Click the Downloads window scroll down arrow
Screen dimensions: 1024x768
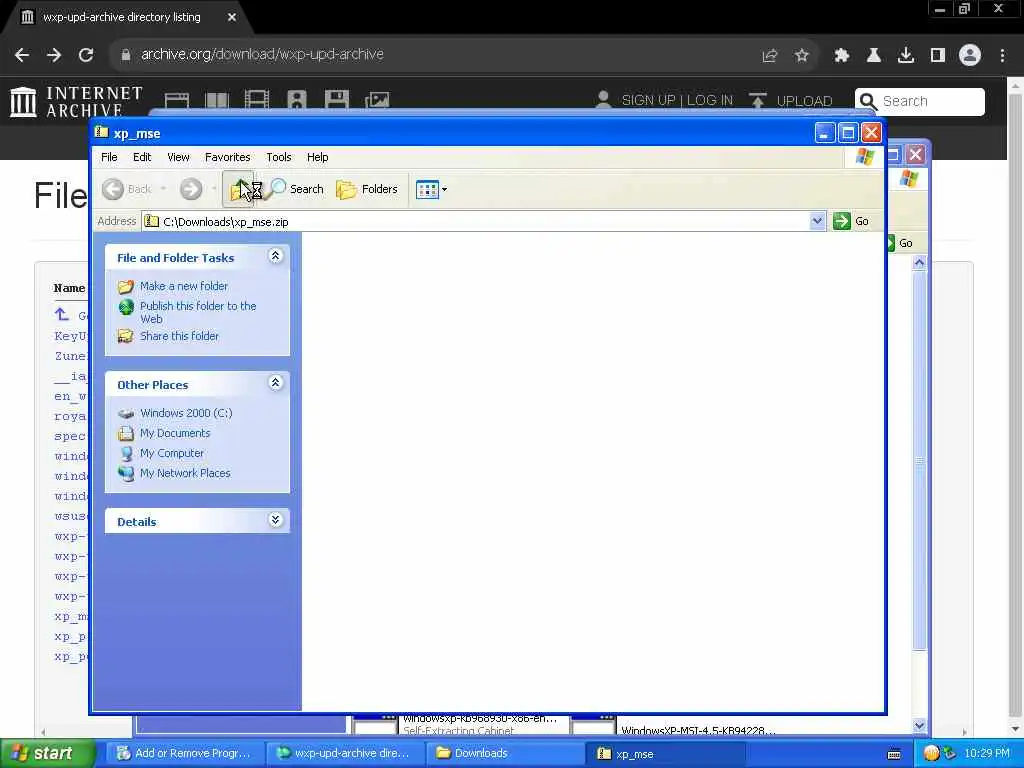[919, 725]
